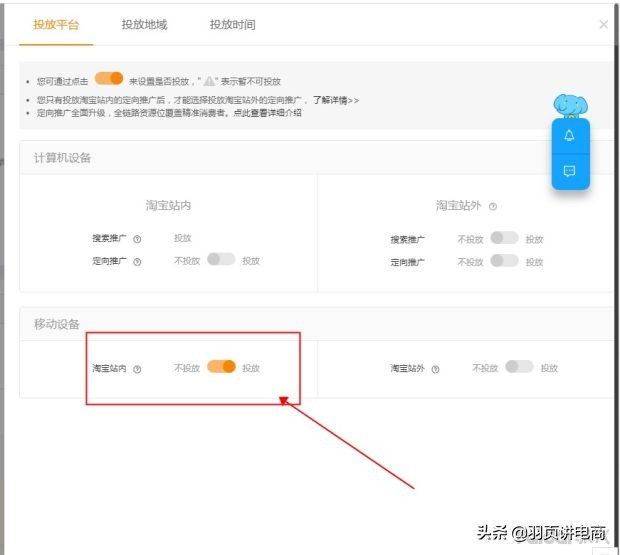Click 投放 label of 淘宝站外 搜索推广
Image resolution: width=620 pixels, height=555 pixels.
[534, 240]
